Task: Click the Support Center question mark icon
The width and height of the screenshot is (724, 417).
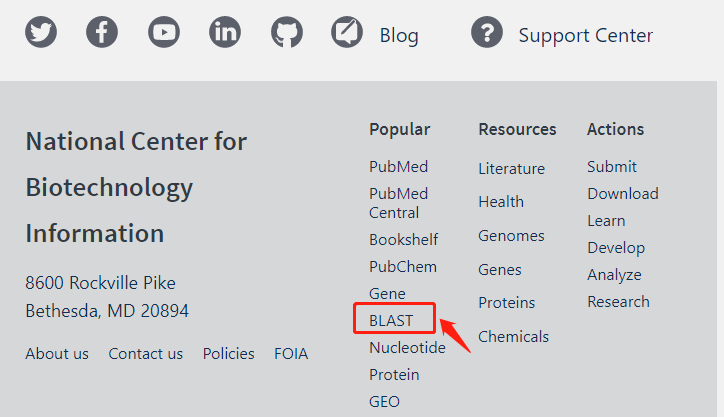Action: pos(487,32)
